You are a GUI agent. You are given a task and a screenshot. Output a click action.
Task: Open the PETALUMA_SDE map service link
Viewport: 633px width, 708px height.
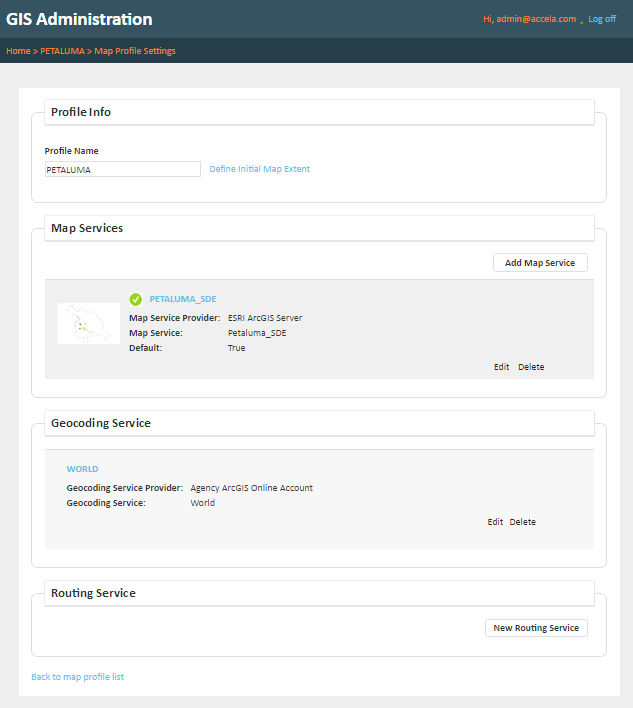[183, 299]
